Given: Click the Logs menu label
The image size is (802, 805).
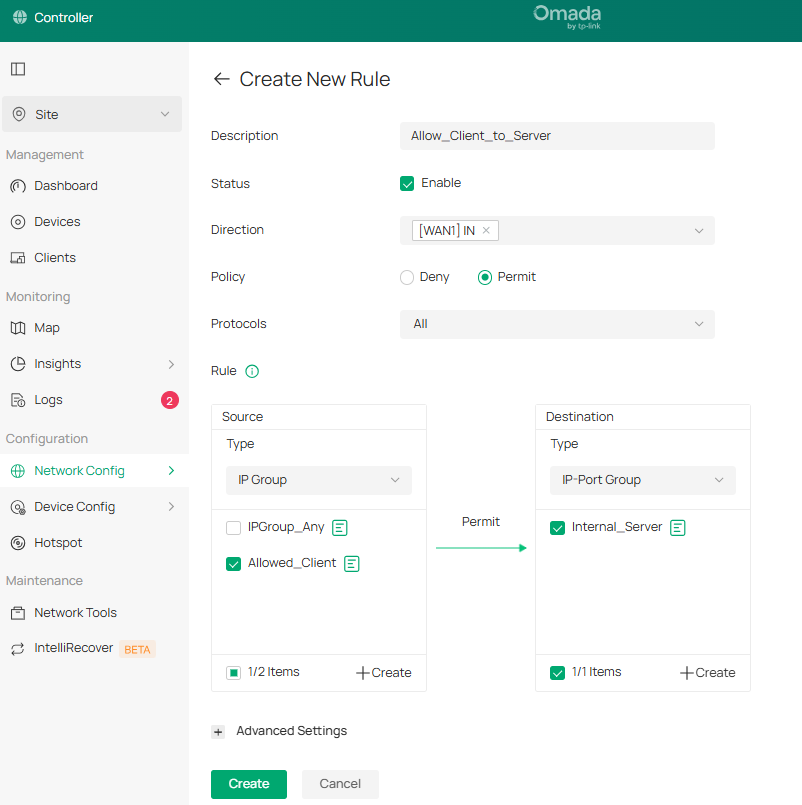Looking at the screenshot, I should (x=48, y=400).
